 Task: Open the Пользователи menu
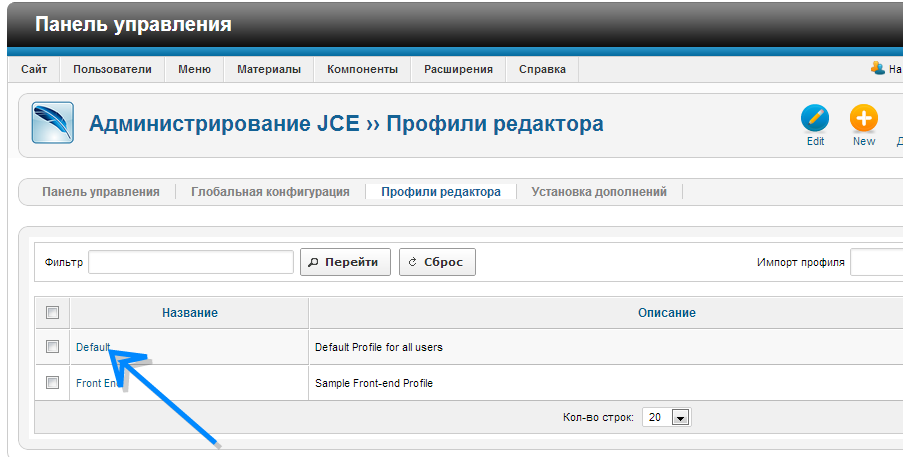tap(112, 69)
